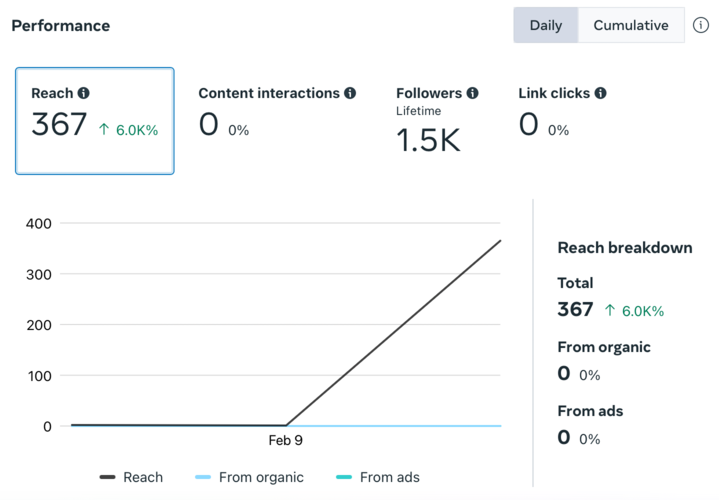
Task: Click From organic value in Reach breakdown
Action: (x=564, y=374)
